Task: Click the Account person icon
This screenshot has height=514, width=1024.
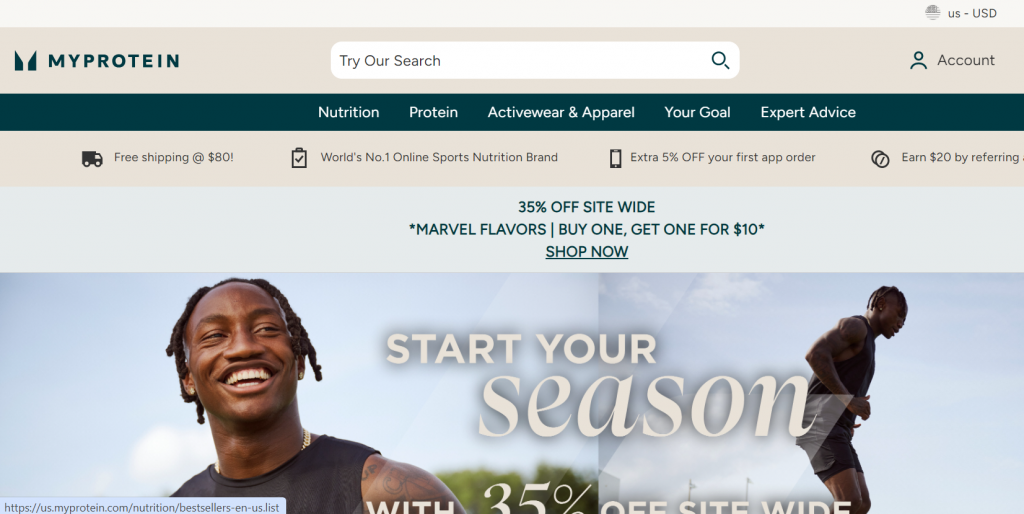Action: tap(918, 60)
